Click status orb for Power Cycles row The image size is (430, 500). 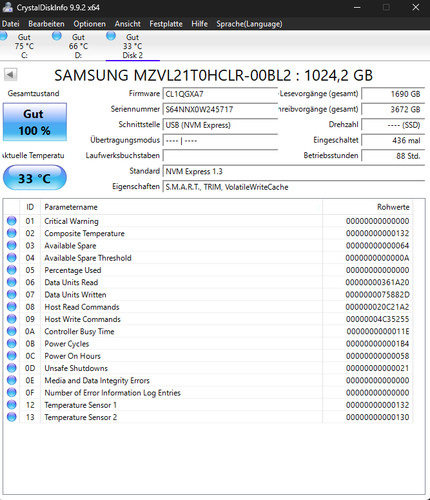click(12, 343)
